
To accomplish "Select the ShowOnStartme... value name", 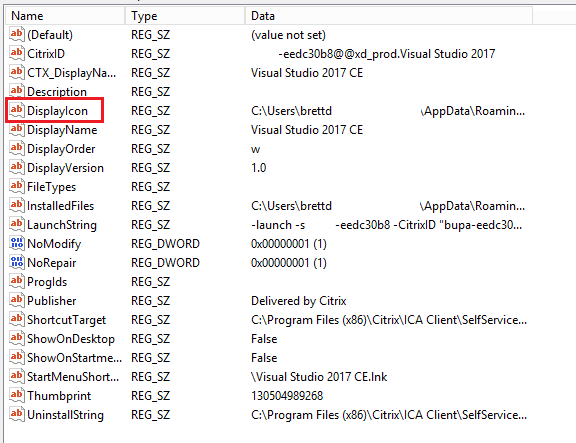I will pos(75,358).
